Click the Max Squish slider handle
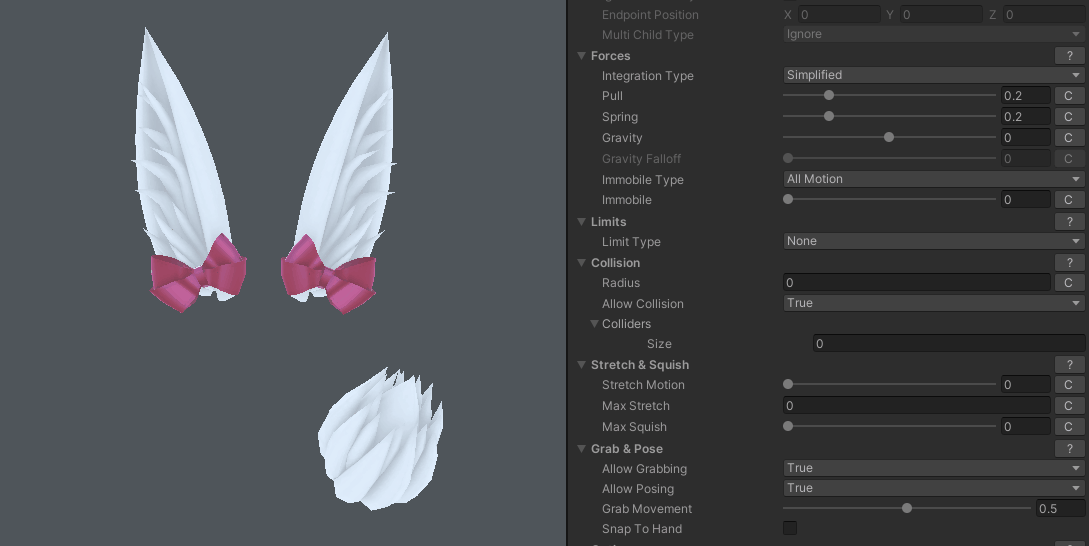 click(788, 426)
